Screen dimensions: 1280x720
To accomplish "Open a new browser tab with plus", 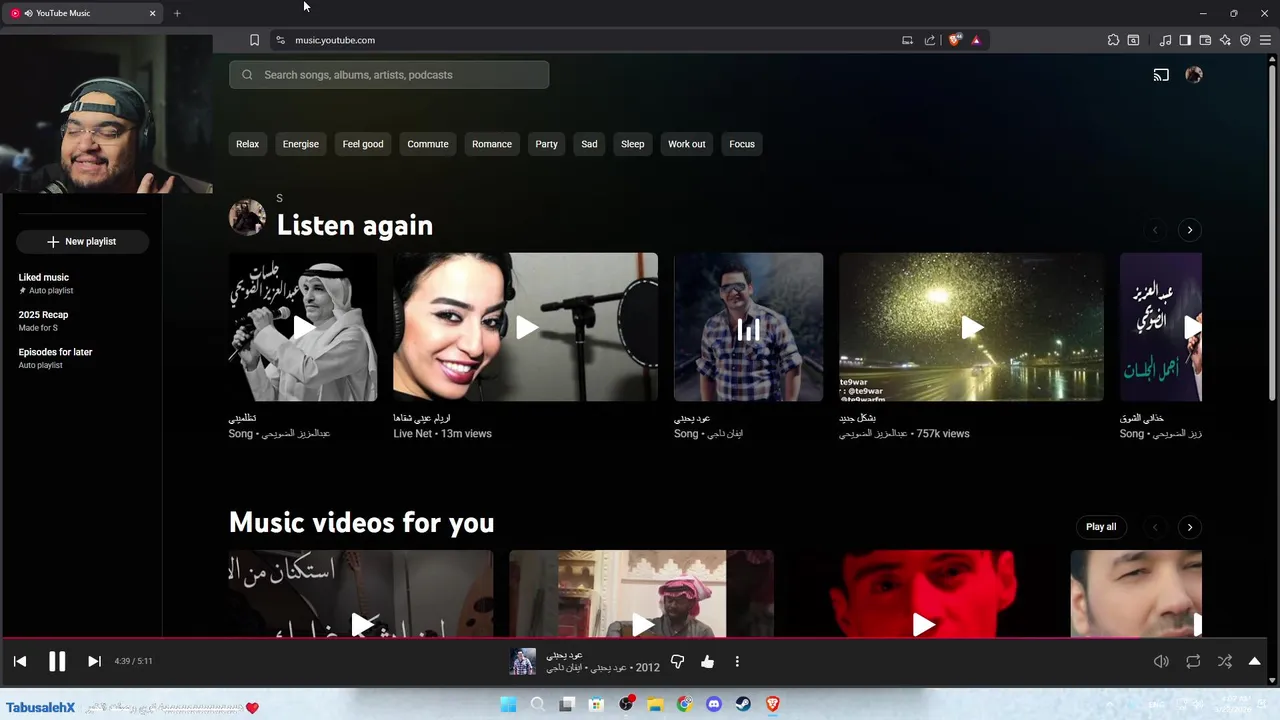I will coord(177,13).
